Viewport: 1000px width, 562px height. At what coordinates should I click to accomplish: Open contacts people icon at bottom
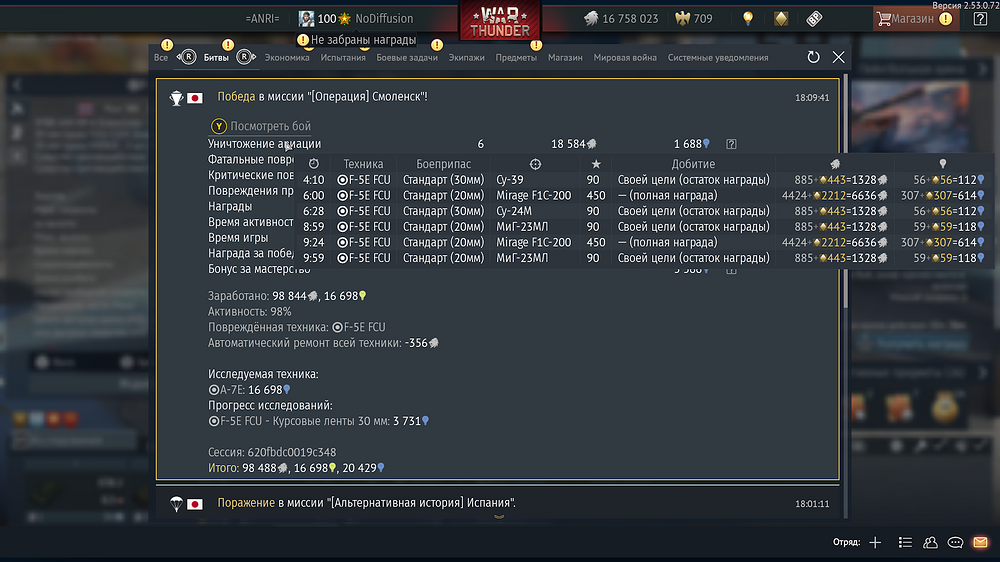[x=930, y=542]
